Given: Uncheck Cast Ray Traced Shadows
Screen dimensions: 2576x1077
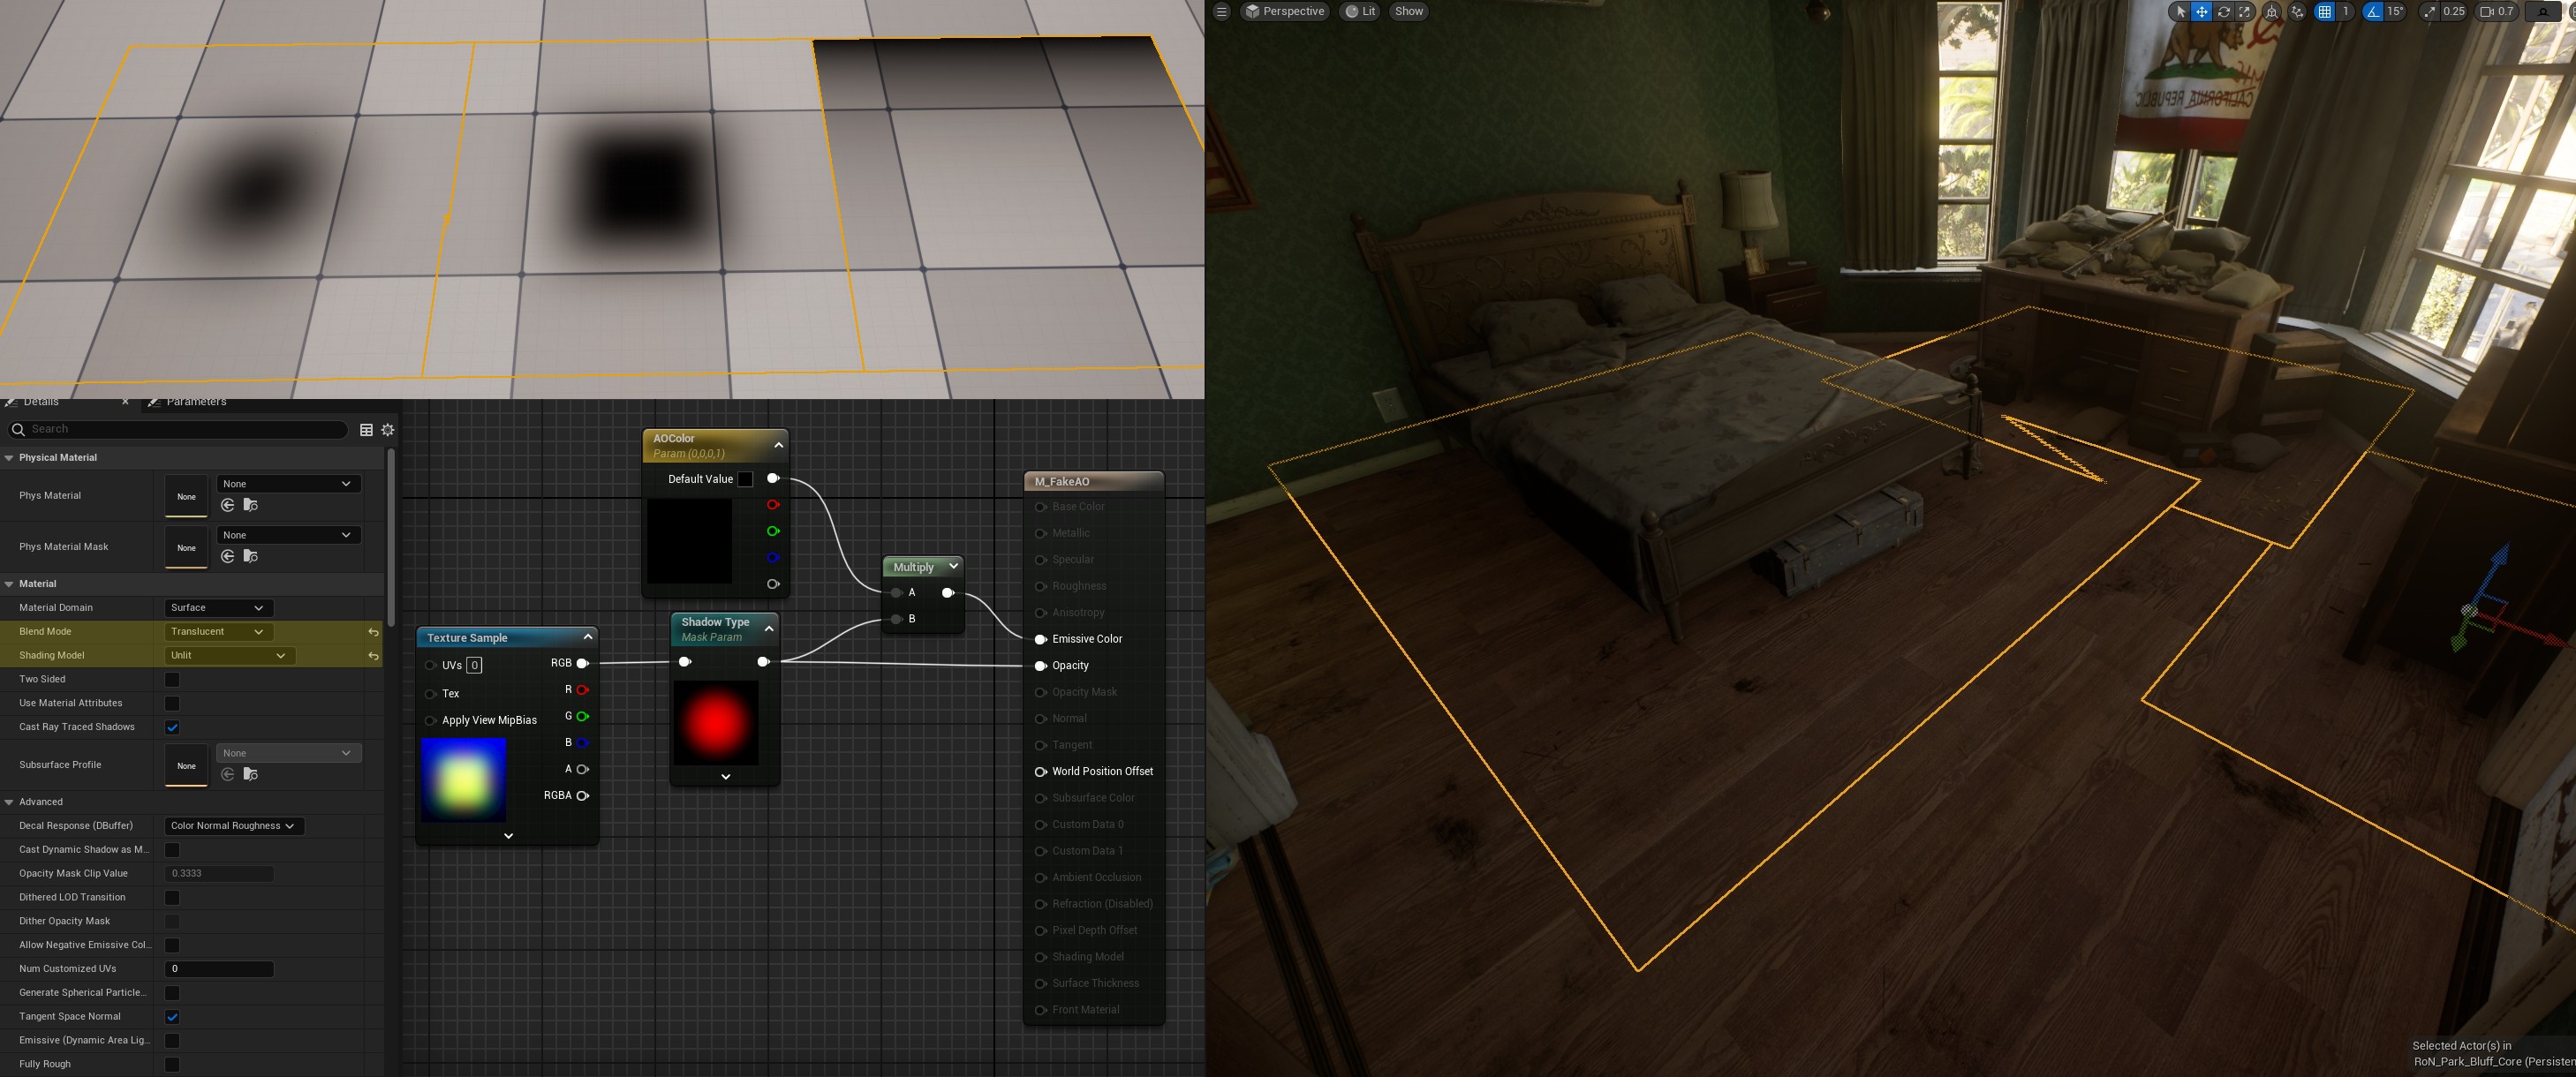Looking at the screenshot, I should pos(172,727).
